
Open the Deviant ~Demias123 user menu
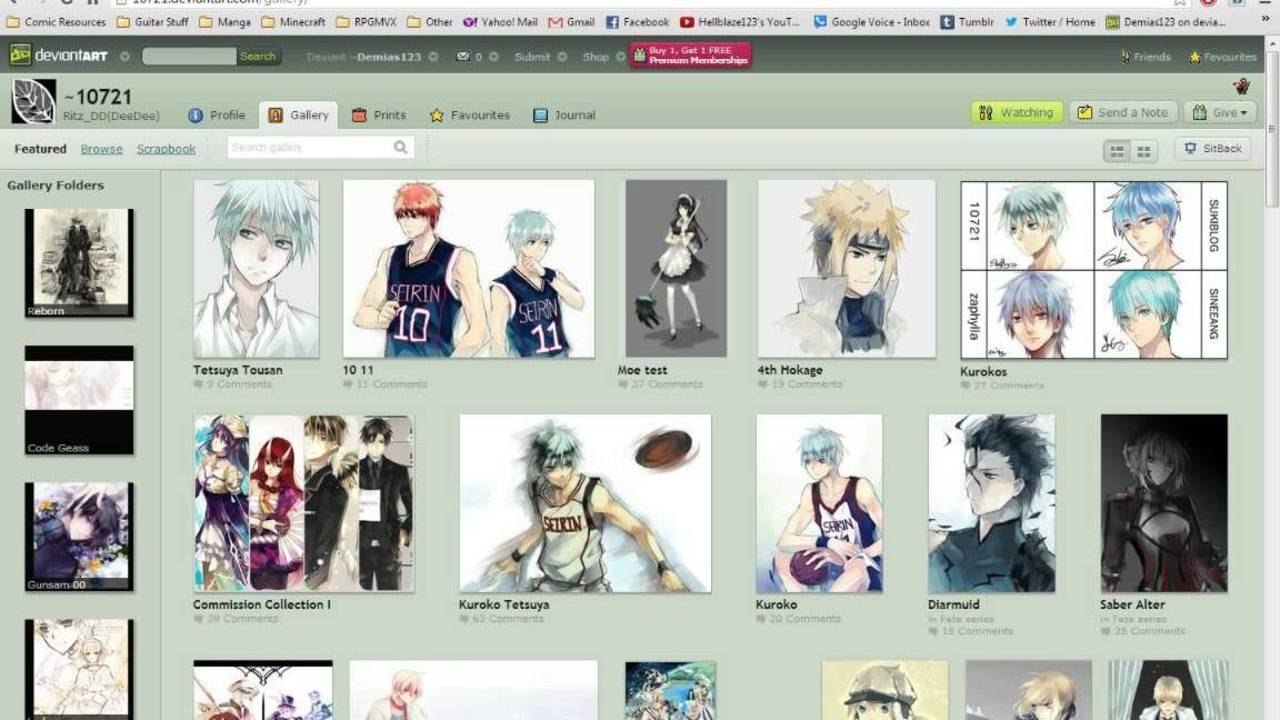tap(371, 57)
